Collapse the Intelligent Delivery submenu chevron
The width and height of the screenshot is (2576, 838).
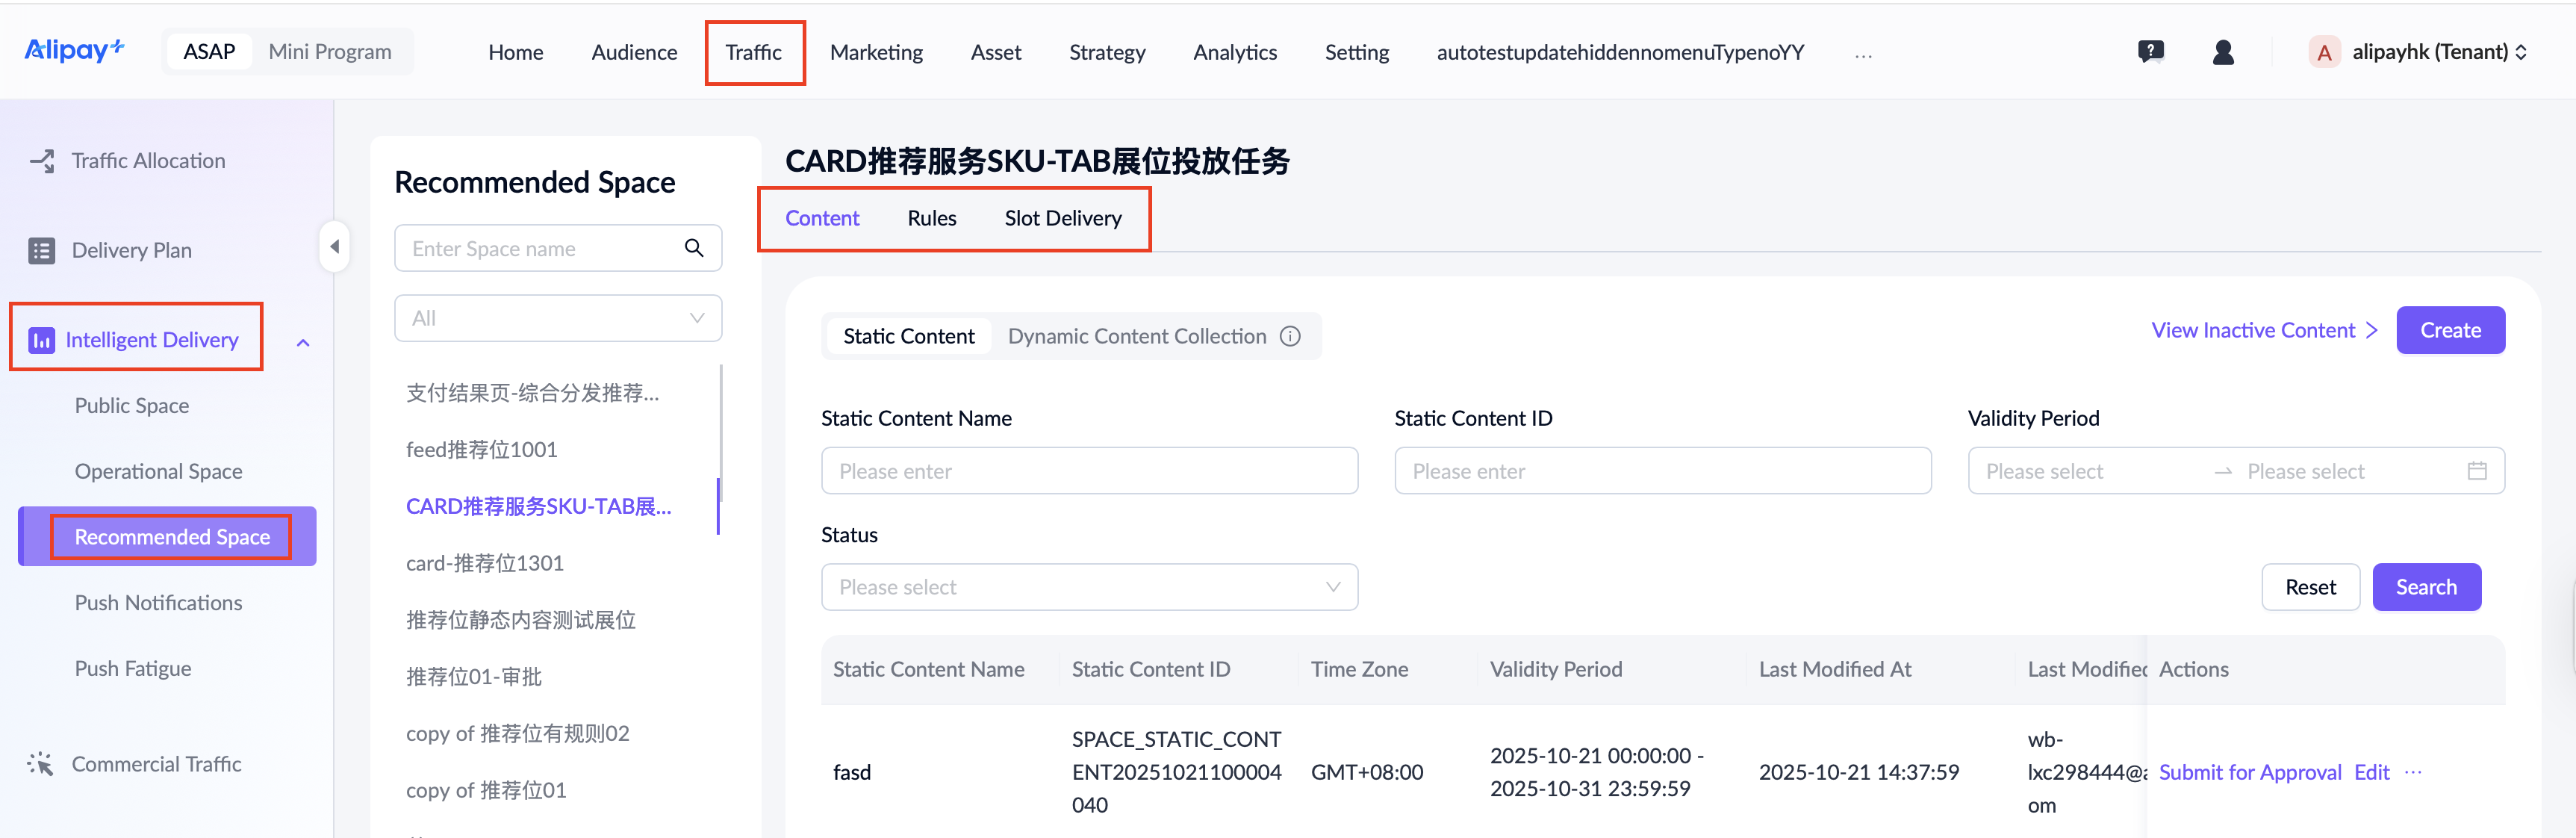coord(303,343)
